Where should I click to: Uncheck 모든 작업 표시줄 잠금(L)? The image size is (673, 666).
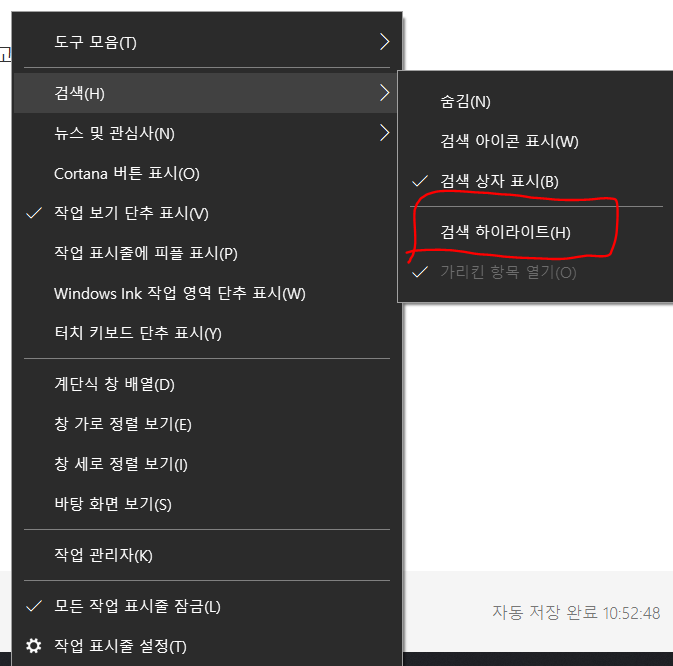(207, 606)
